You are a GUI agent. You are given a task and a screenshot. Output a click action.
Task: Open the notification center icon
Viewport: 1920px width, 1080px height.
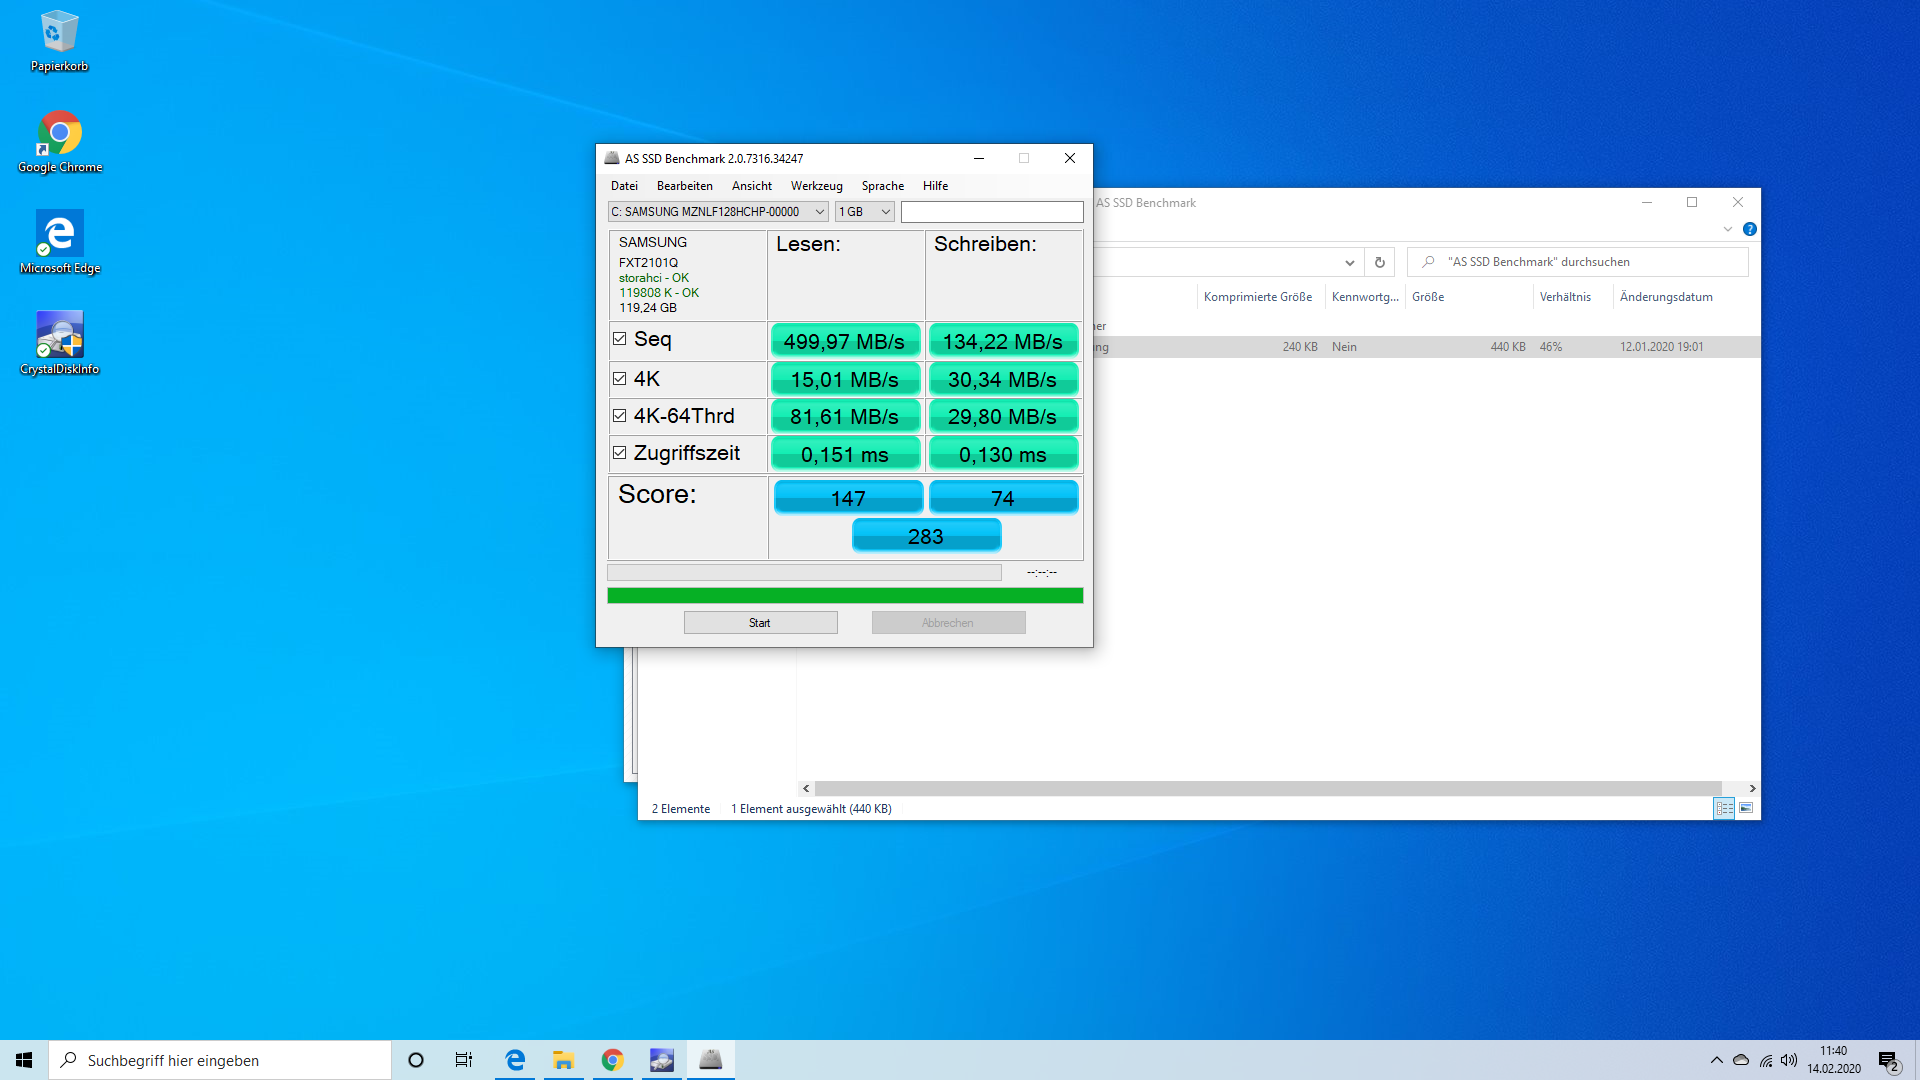tap(1888, 1061)
